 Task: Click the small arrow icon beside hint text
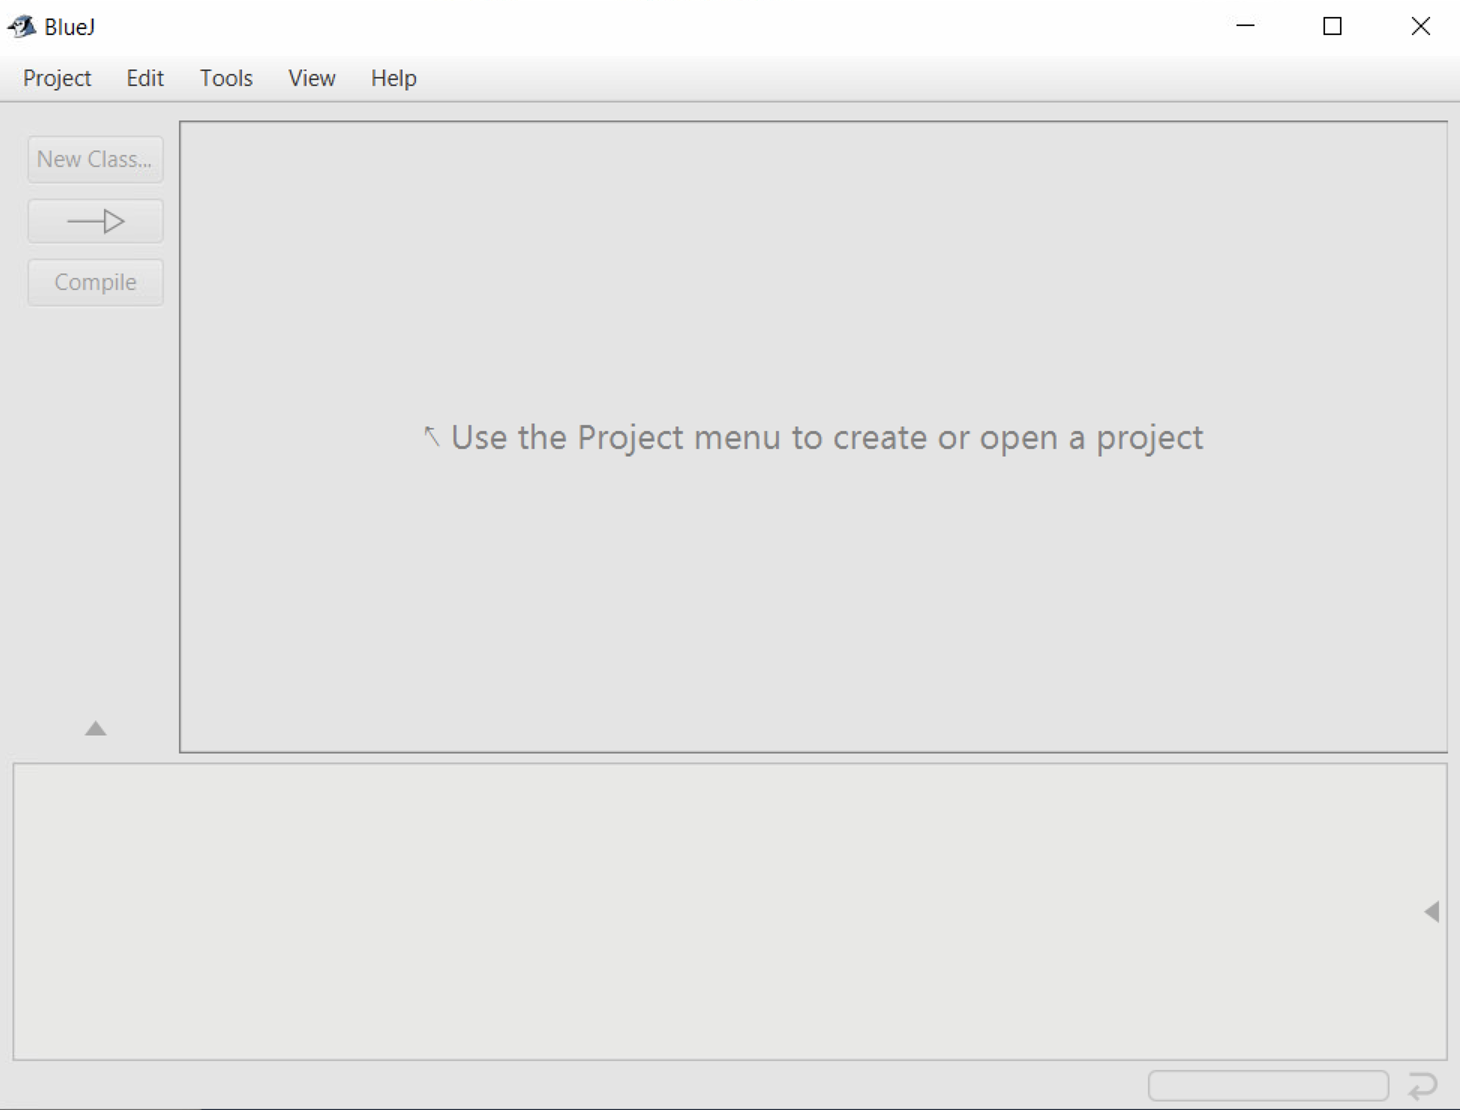[431, 436]
